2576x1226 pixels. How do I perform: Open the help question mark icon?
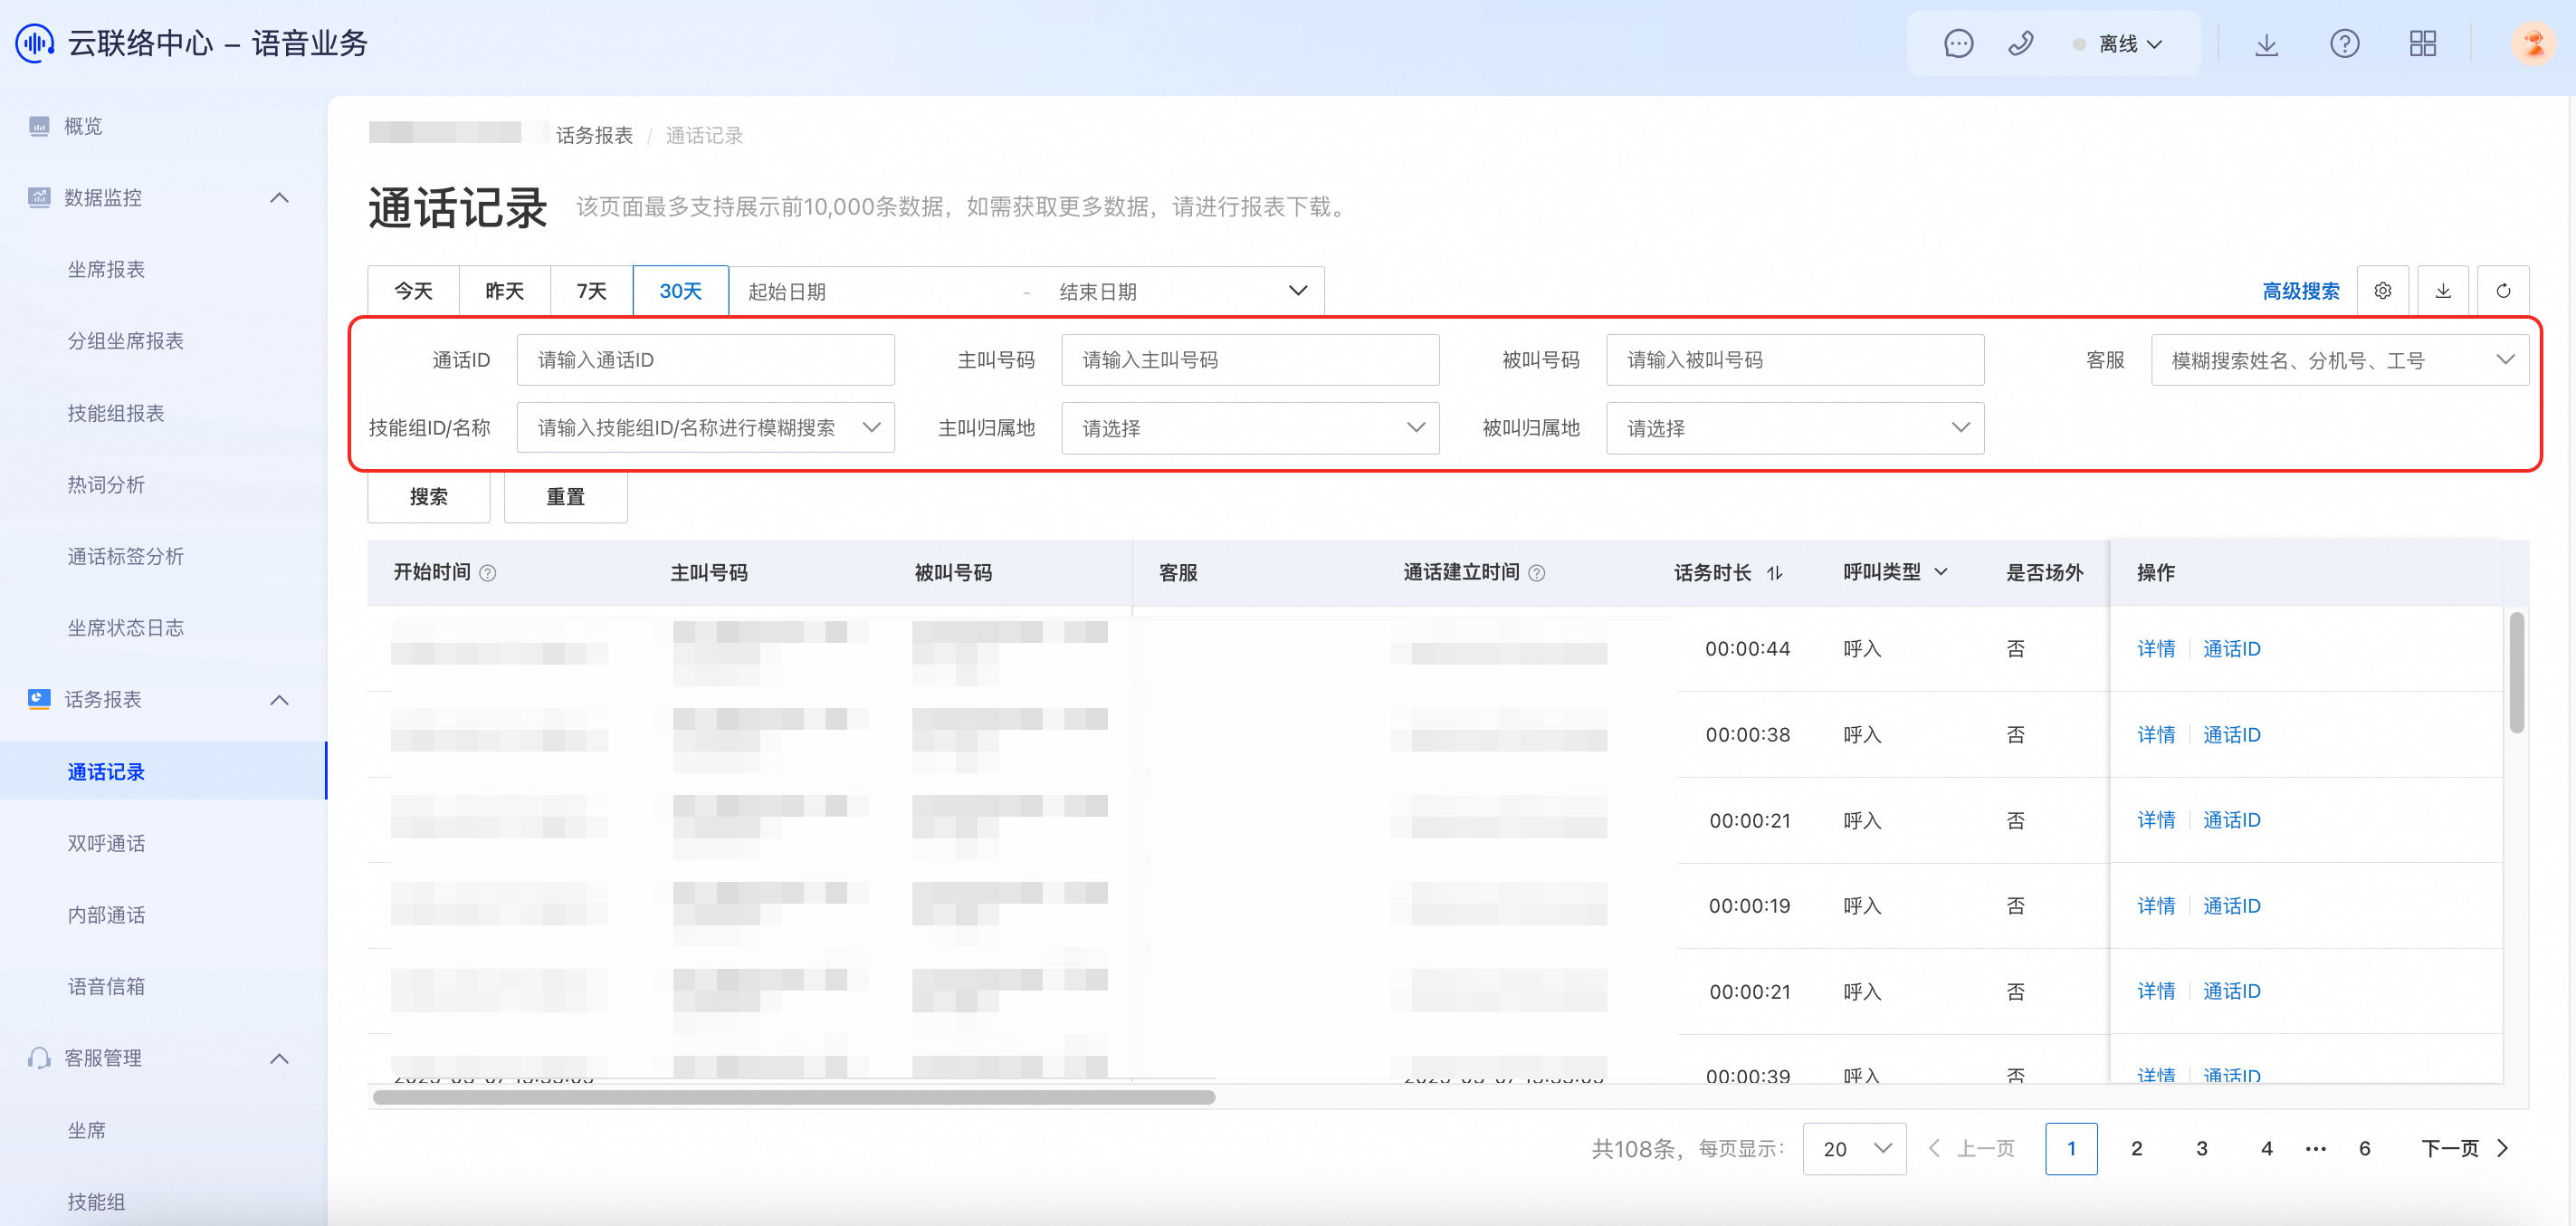click(2344, 44)
